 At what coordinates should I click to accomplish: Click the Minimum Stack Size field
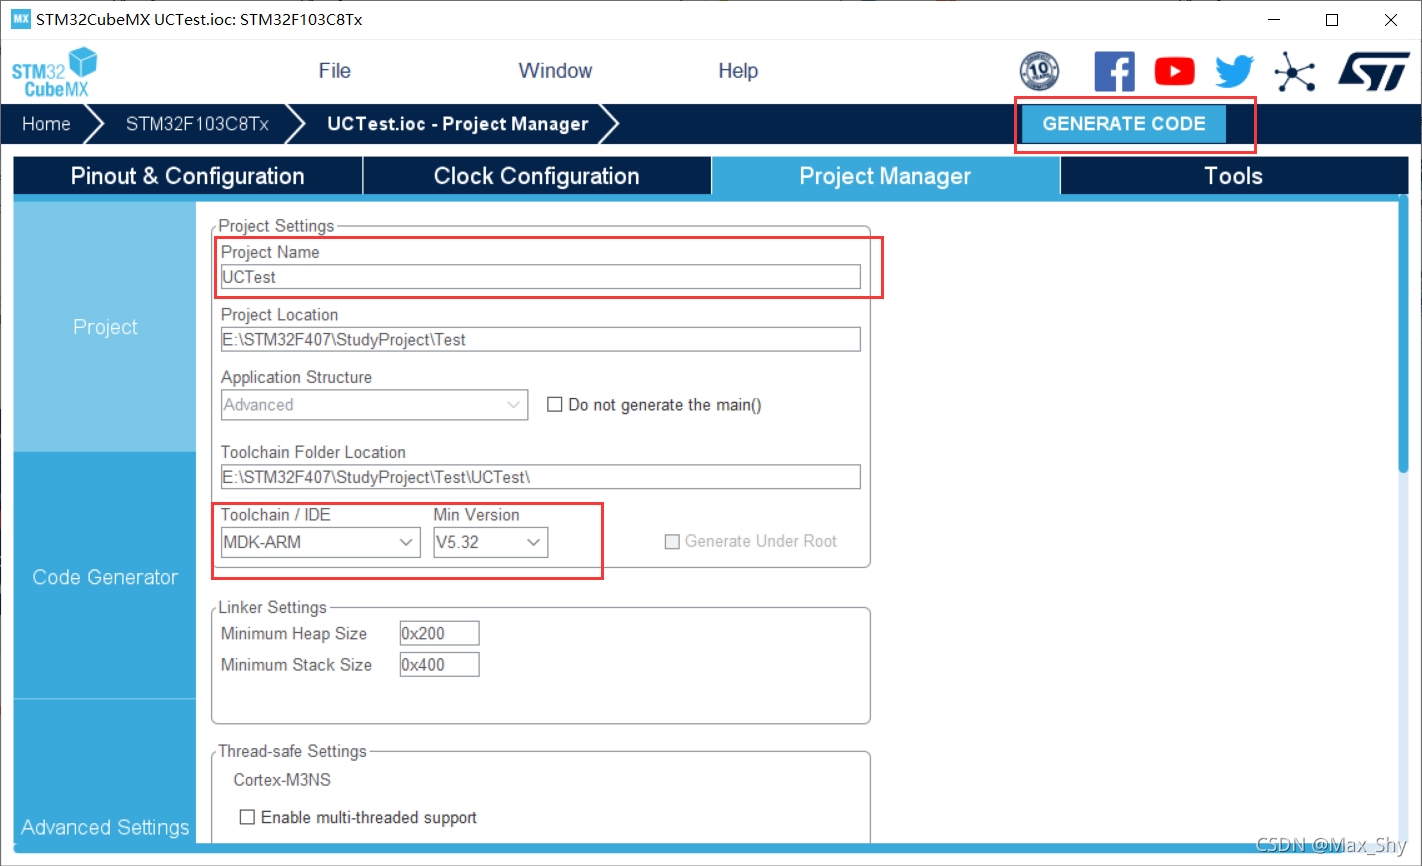coord(439,664)
